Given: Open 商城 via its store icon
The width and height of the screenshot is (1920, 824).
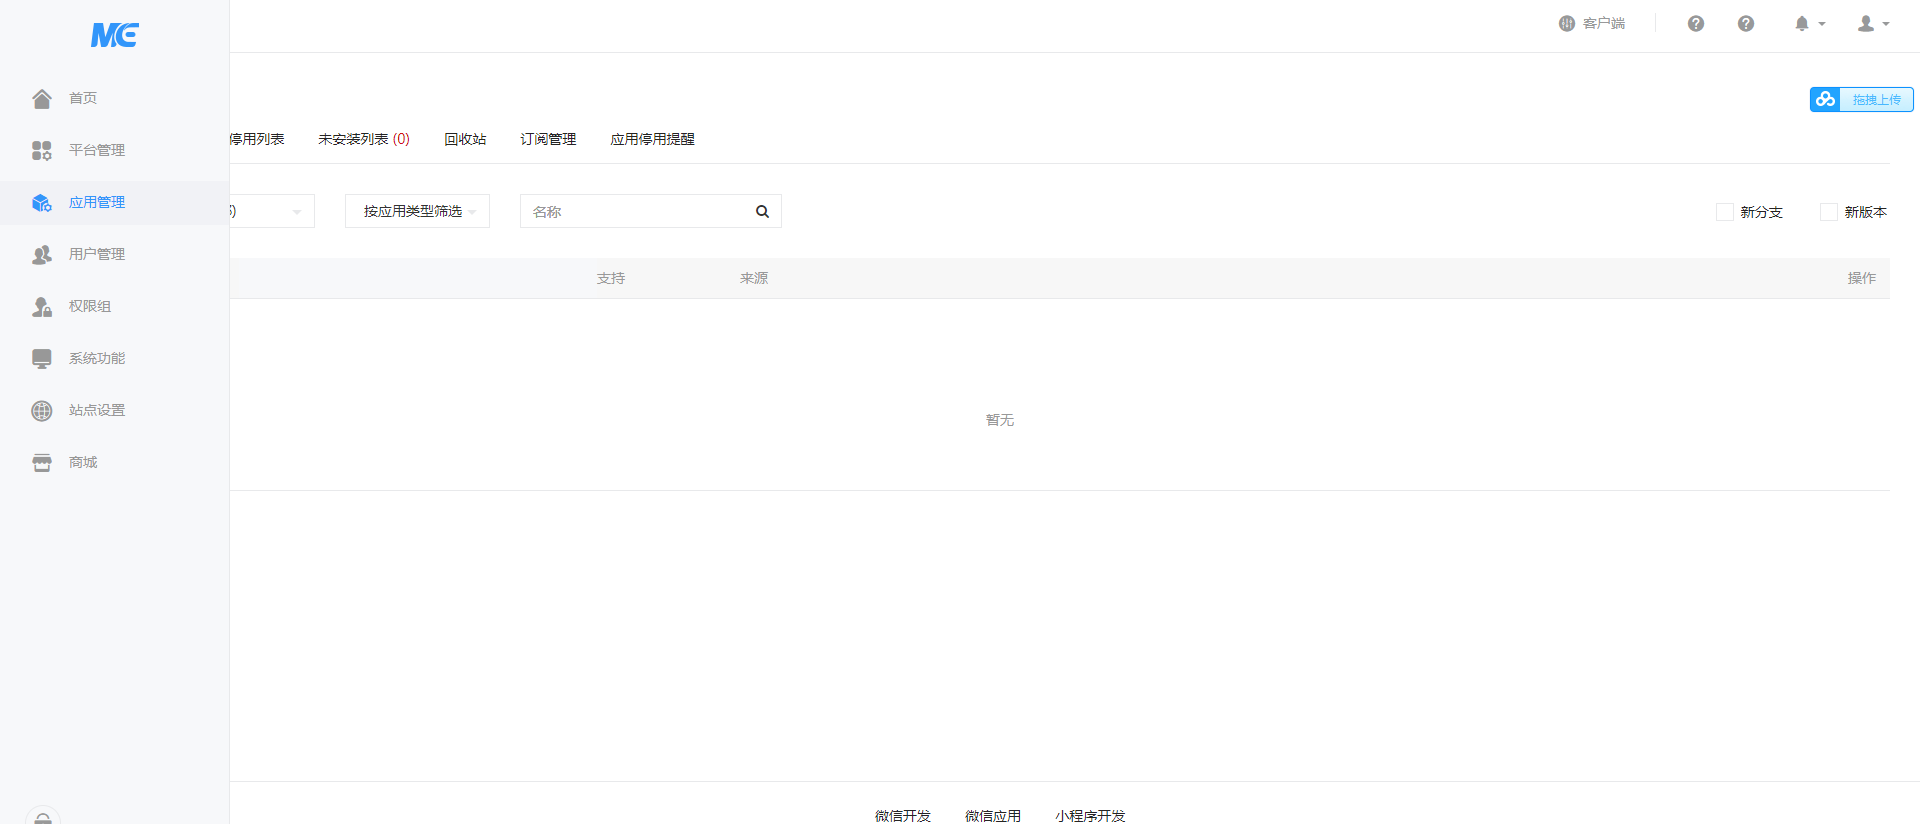Looking at the screenshot, I should tap(42, 462).
